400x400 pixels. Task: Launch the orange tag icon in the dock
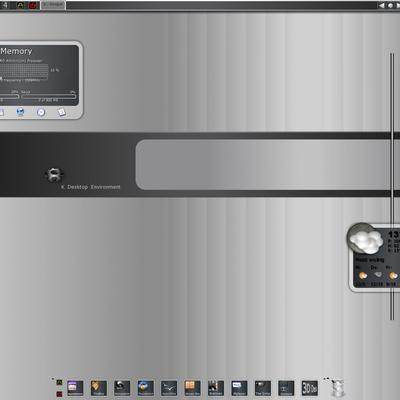click(99, 388)
